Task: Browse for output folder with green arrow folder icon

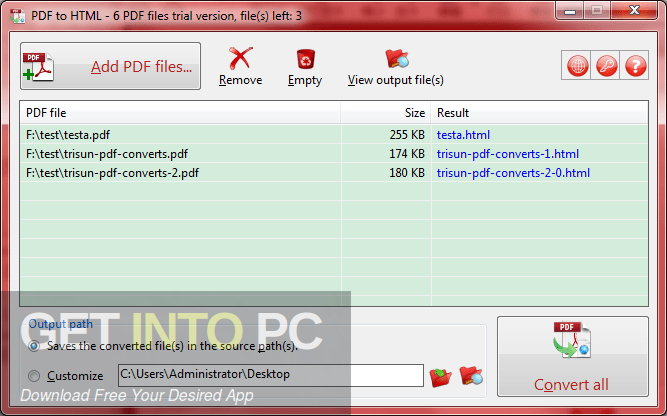Action: click(x=440, y=376)
